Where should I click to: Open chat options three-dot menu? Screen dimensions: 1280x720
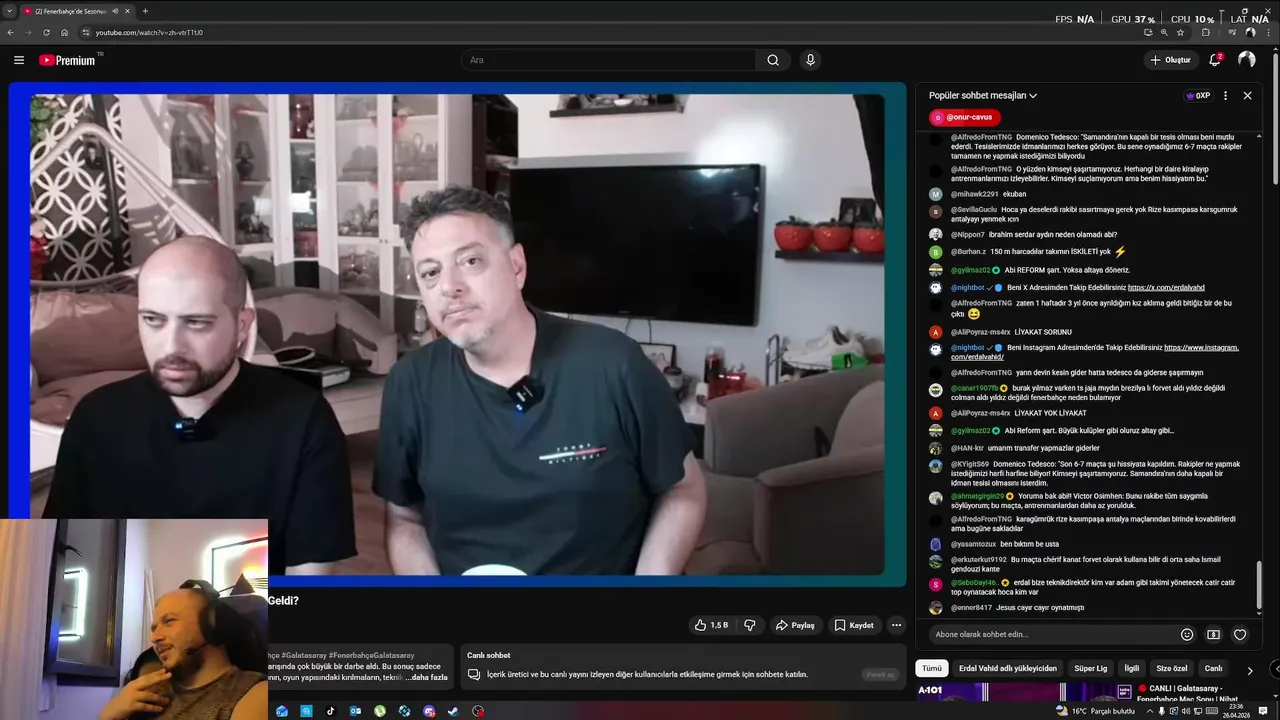tap(1225, 96)
